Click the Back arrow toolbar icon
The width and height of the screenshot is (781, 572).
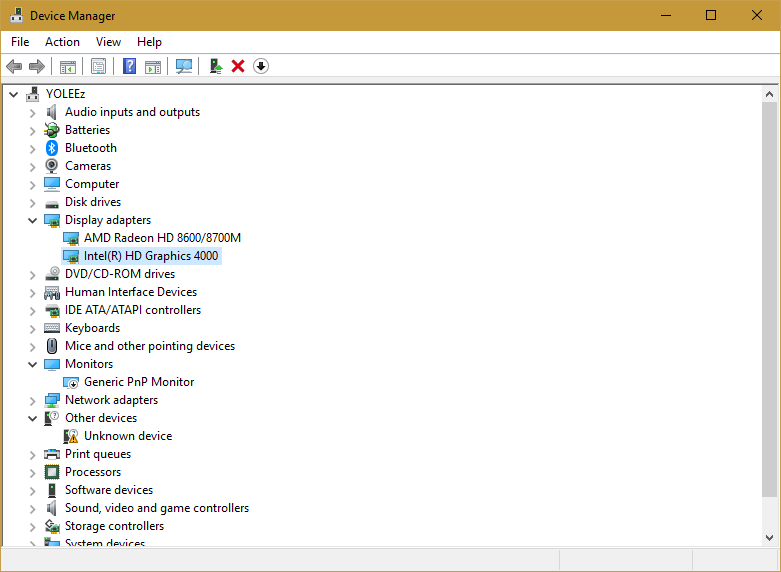click(x=14, y=66)
